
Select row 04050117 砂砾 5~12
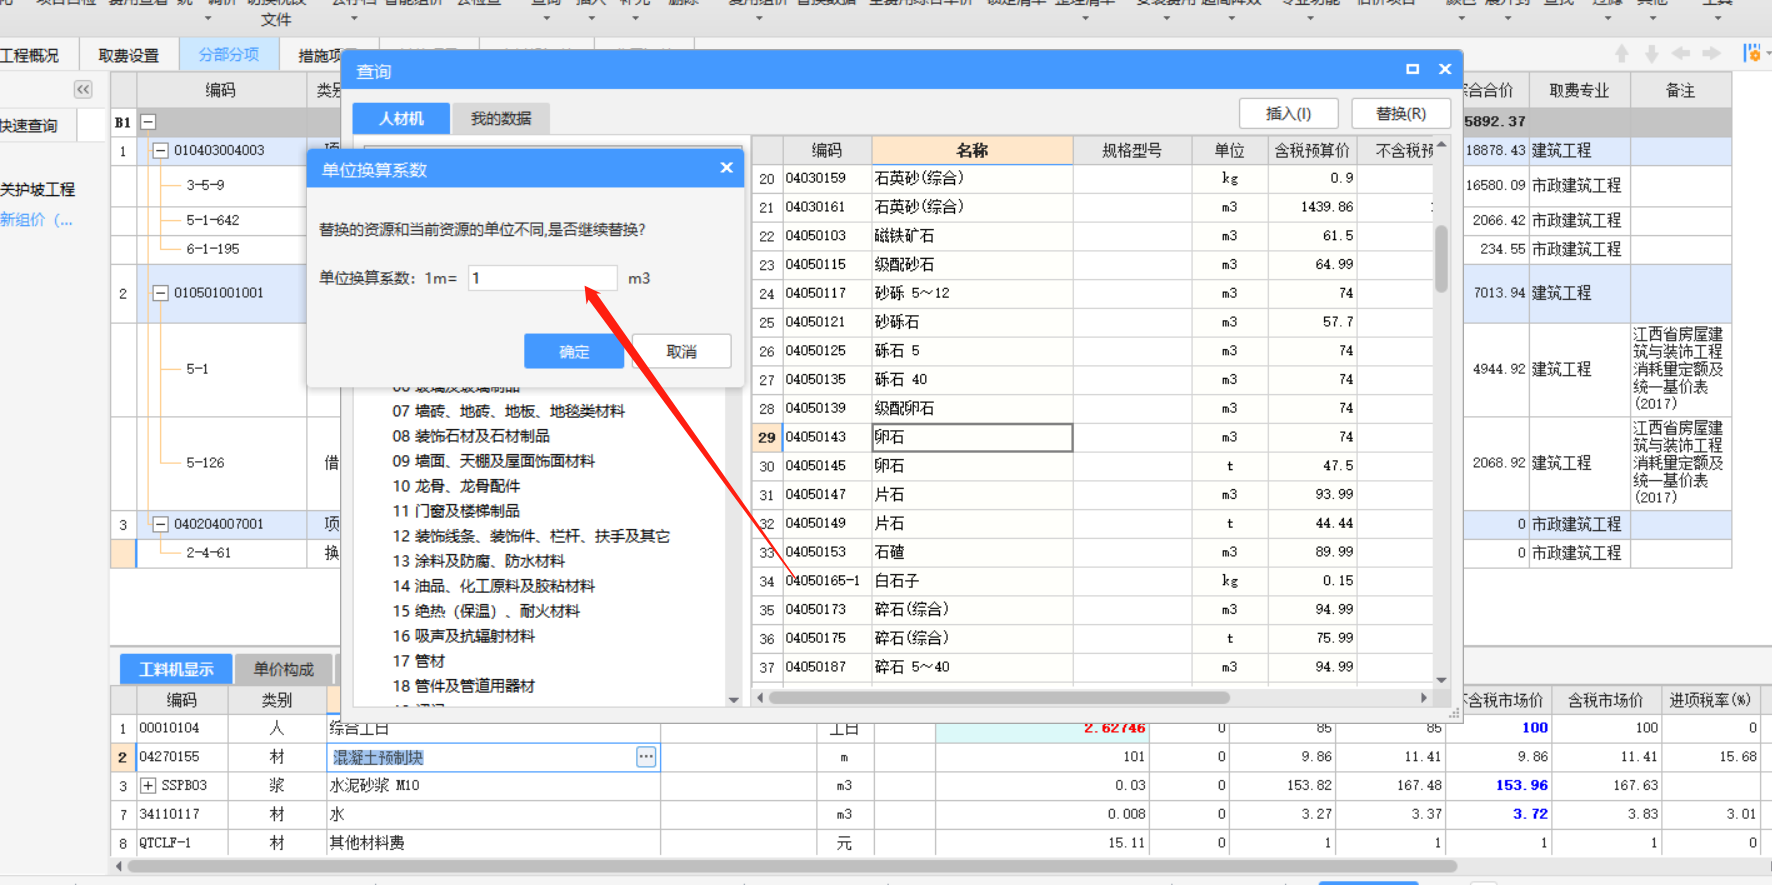click(1093, 293)
